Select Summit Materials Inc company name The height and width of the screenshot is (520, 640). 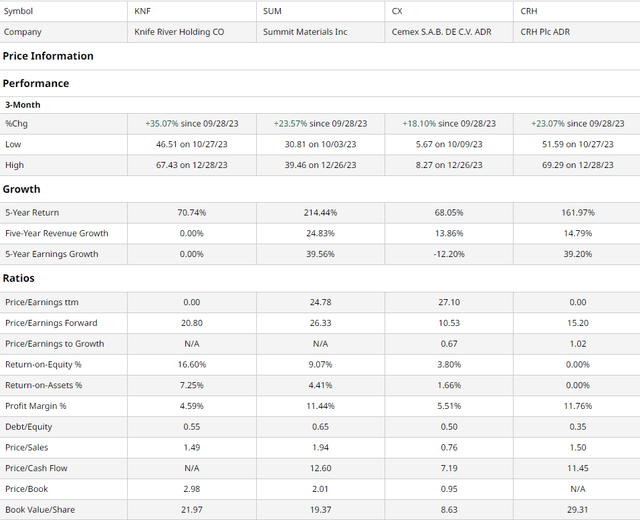point(305,32)
